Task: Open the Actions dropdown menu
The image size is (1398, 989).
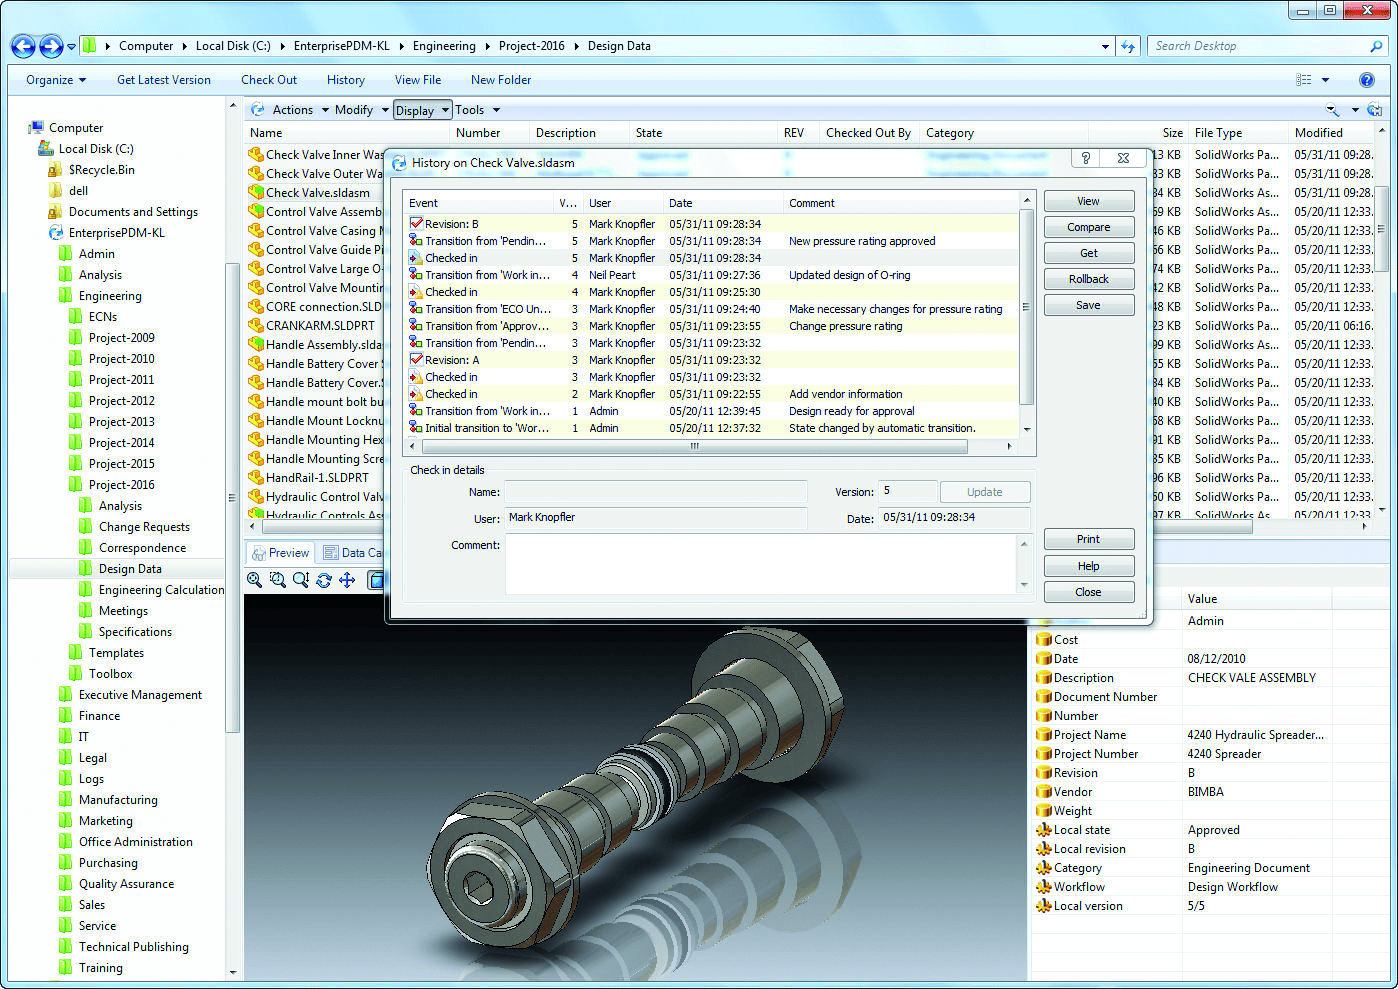Action: pyautogui.click(x=292, y=110)
